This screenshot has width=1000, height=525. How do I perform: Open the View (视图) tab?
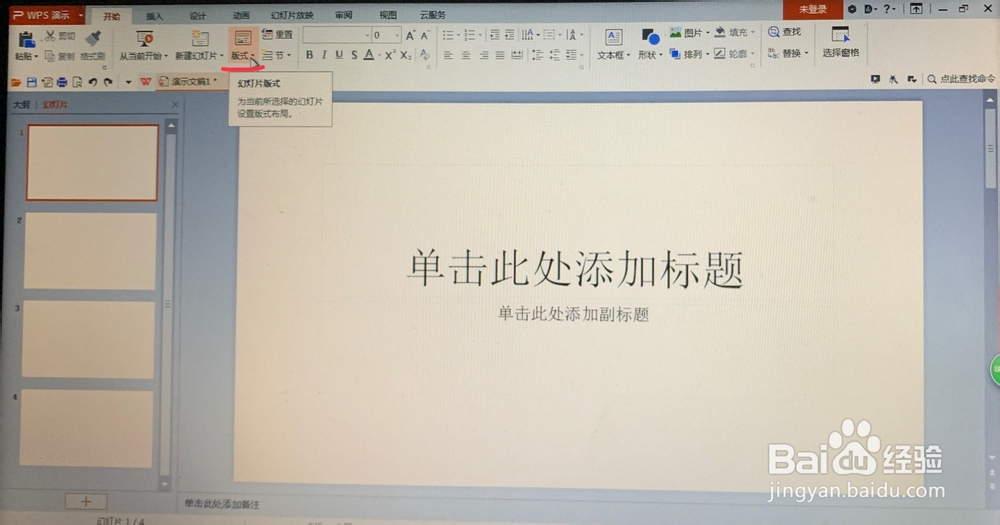[388, 15]
